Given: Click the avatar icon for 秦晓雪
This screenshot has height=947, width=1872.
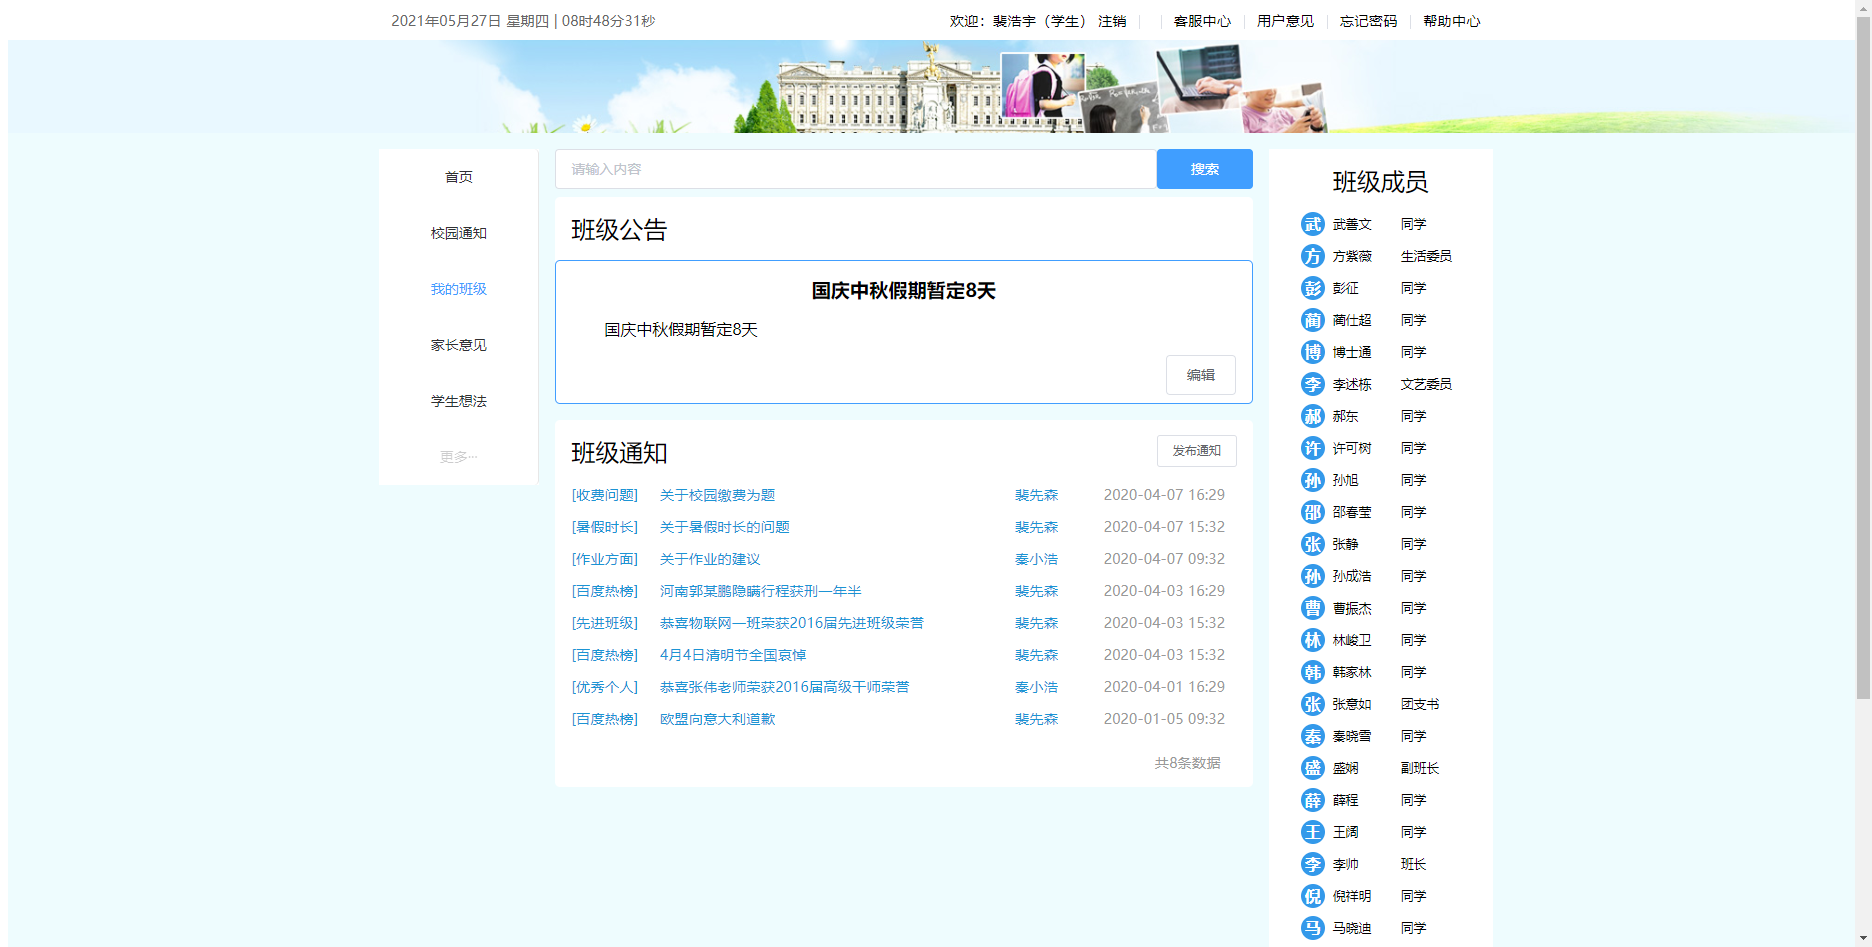Looking at the screenshot, I should [1312, 736].
